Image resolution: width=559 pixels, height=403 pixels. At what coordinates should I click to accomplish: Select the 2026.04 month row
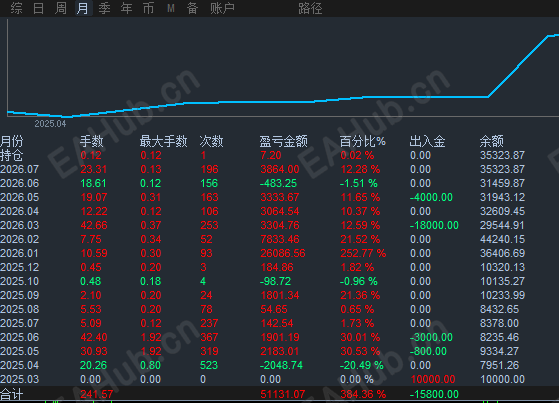click(262, 211)
